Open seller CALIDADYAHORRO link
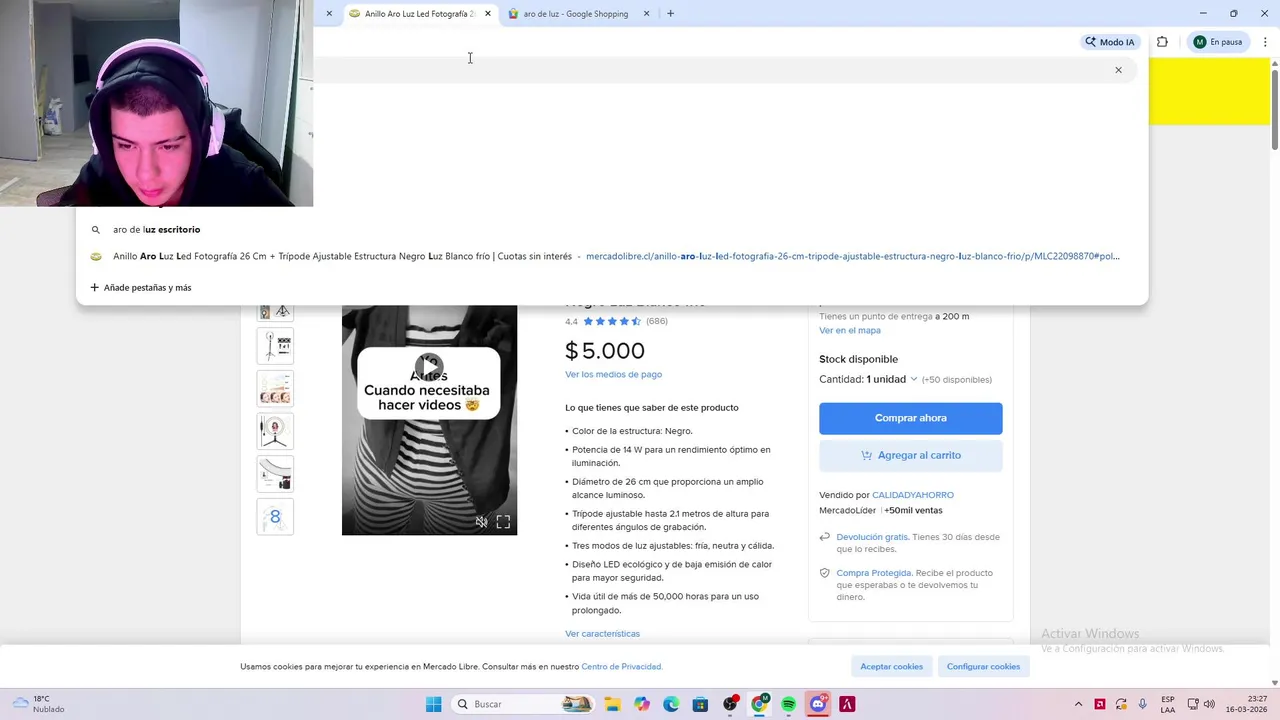 [913, 495]
